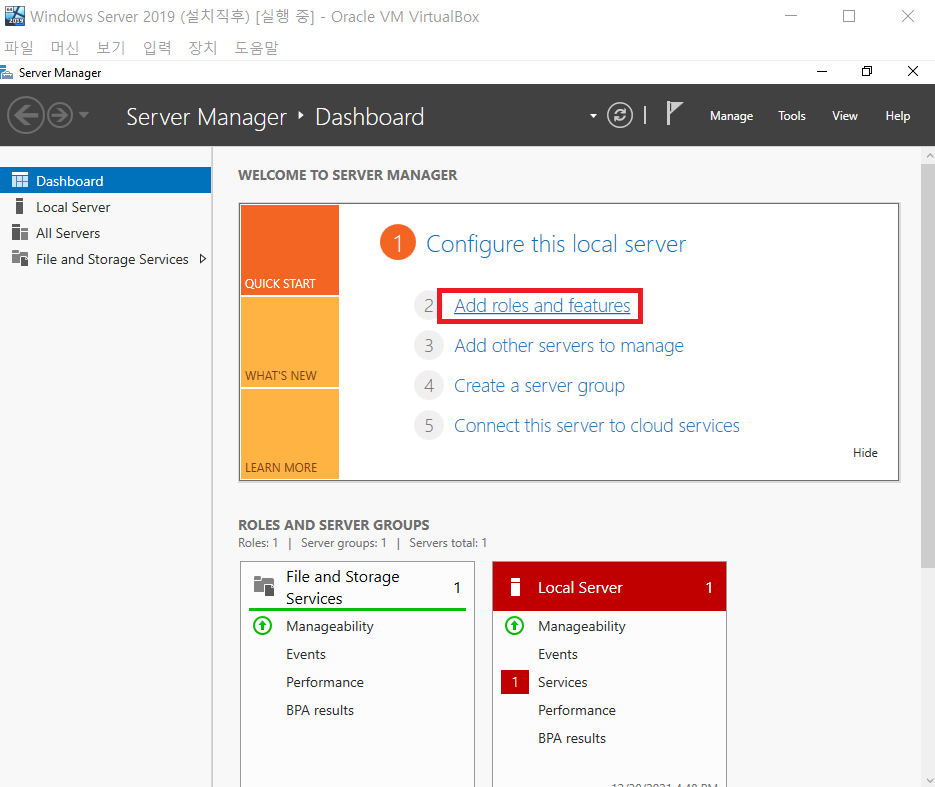Click the scrollbar up arrow
Viewport: 935px width, 787px height.
coord(928,156)
